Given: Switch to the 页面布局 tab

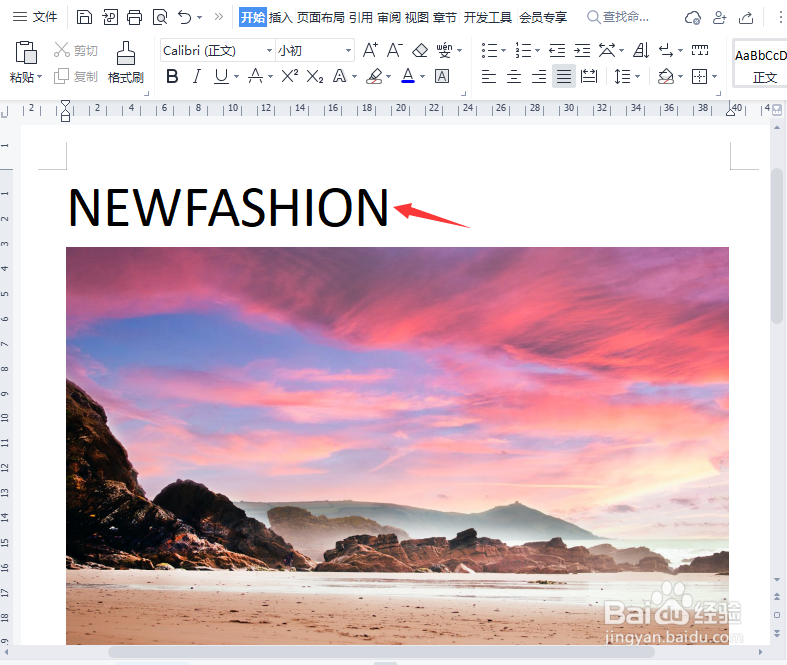Looking at the screenshot, I should pyautogui.click(x=321, y=18).
